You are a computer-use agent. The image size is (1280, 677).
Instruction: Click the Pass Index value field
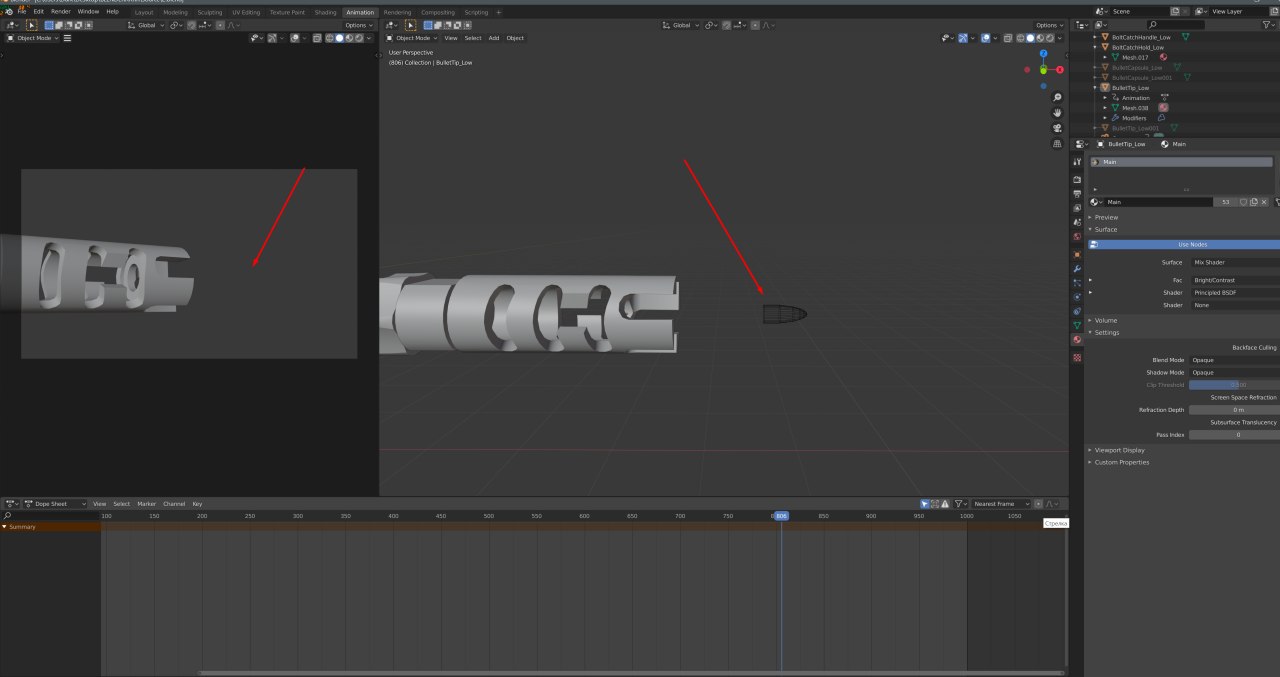(1234, 434)
